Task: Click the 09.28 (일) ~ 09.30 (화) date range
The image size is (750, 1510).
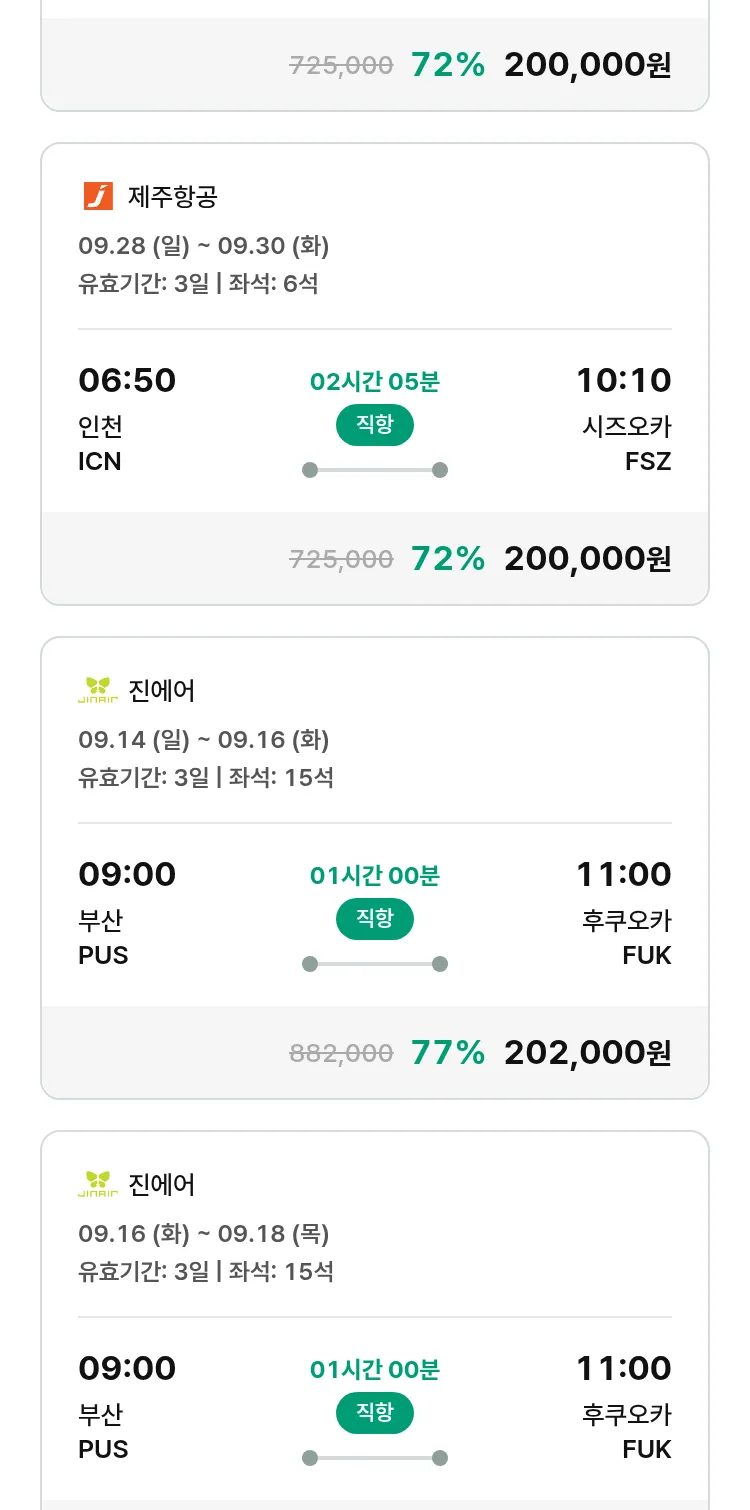Action: [204, 246]
